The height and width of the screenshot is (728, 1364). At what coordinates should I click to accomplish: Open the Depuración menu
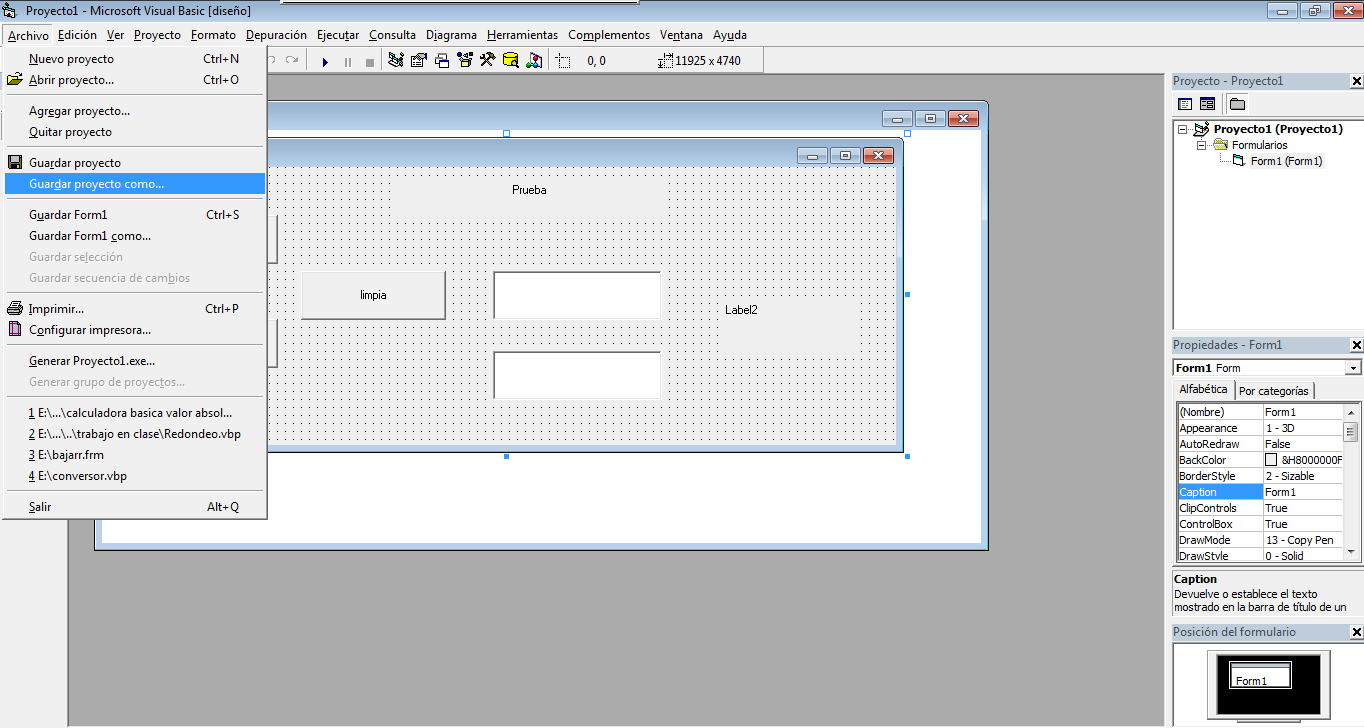point(276,35)
